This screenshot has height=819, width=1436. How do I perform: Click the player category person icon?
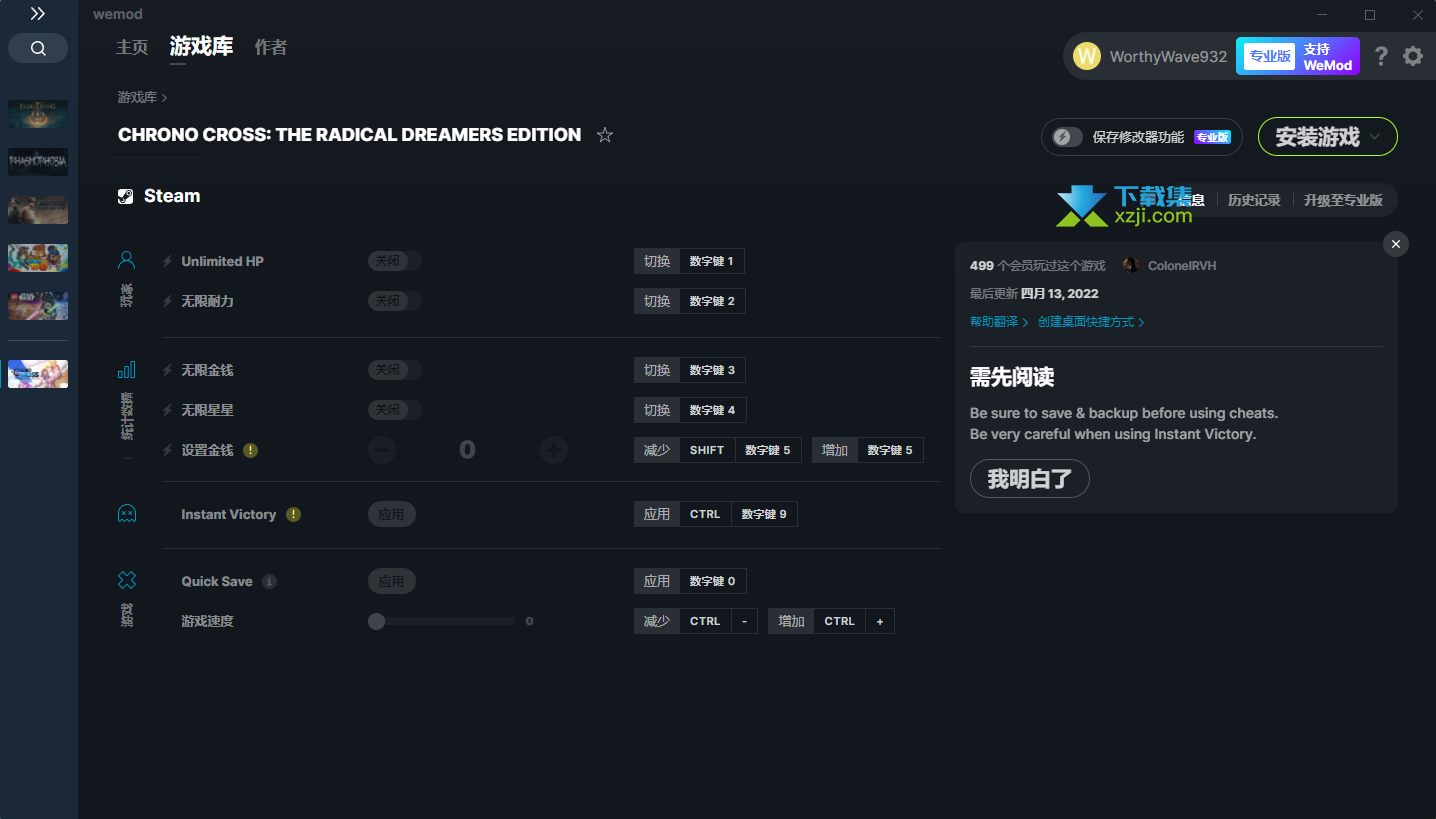[126, 260]
